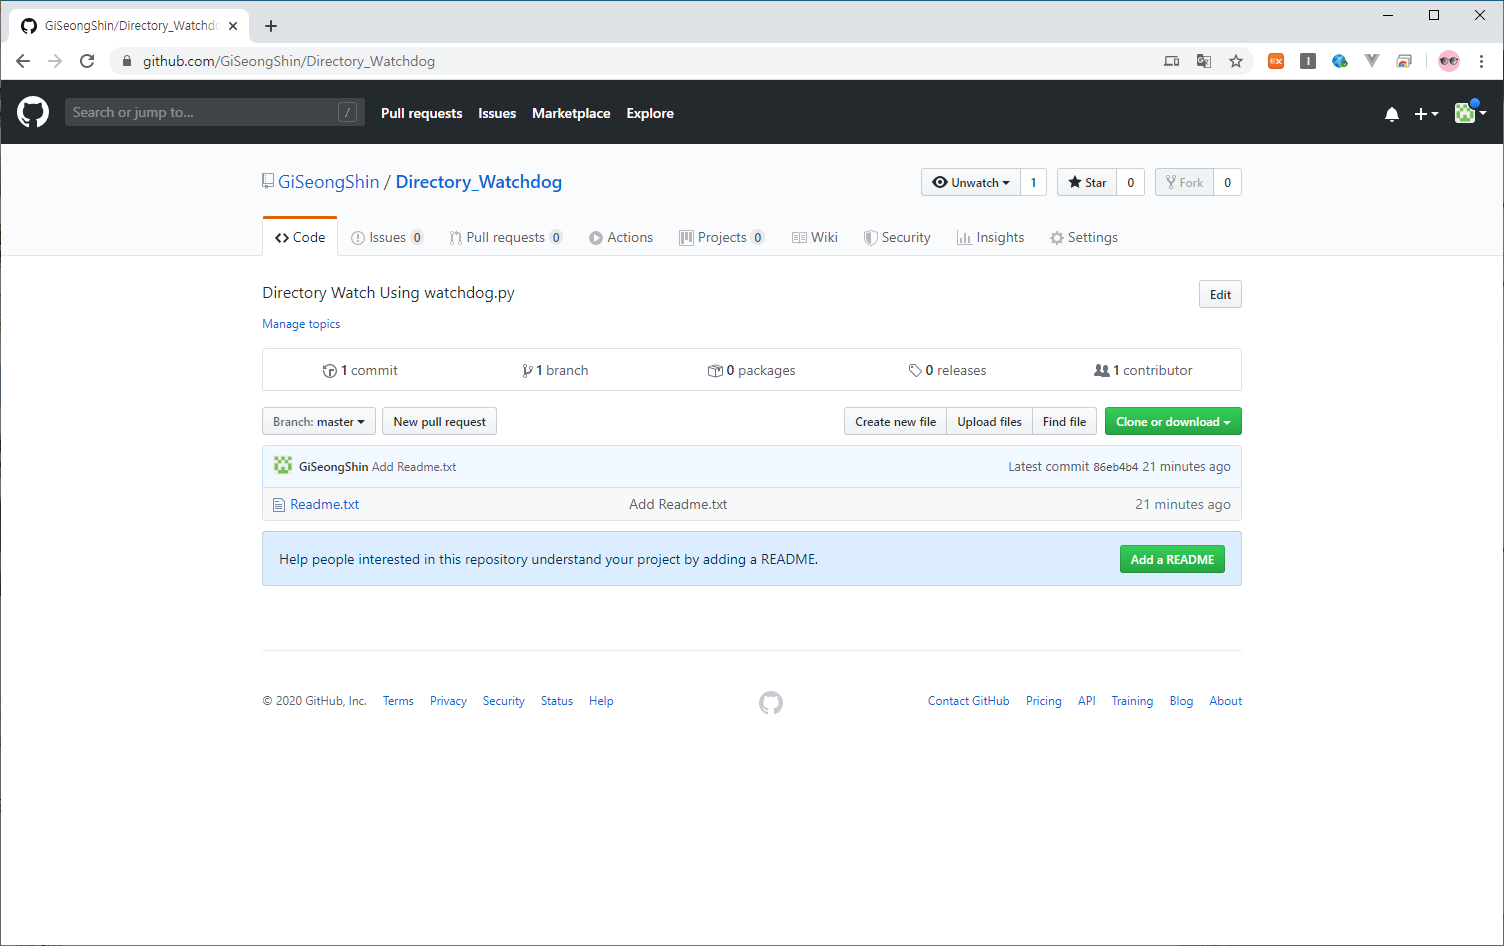Switch to the Projects tab
This screenshot has height=946, width=1504.
(x=722, y=237)
